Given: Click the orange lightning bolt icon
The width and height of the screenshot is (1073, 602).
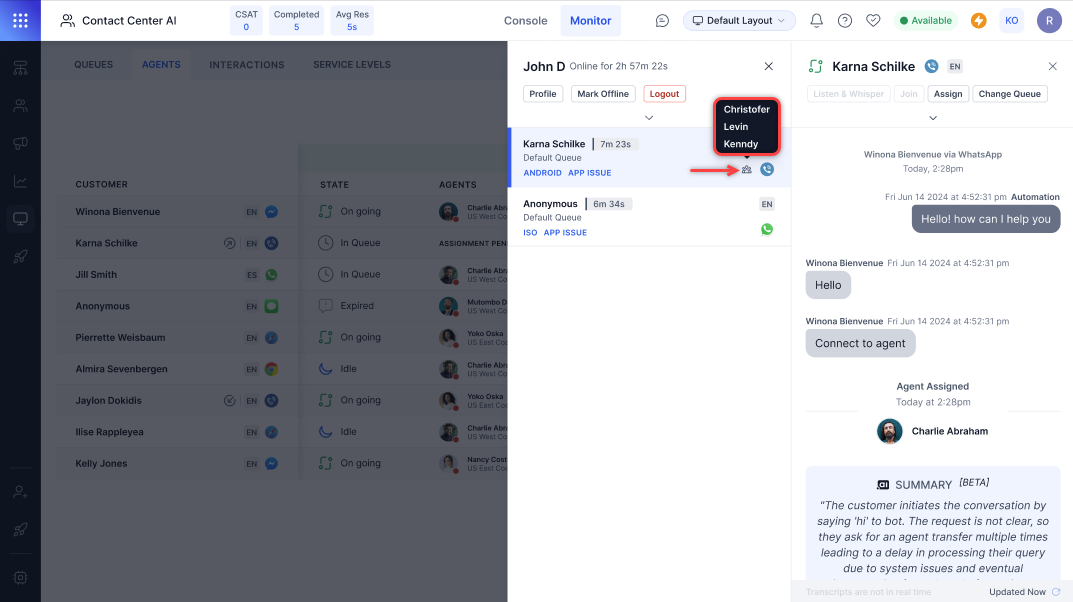Looking at the screenshot, I should 978,21.
